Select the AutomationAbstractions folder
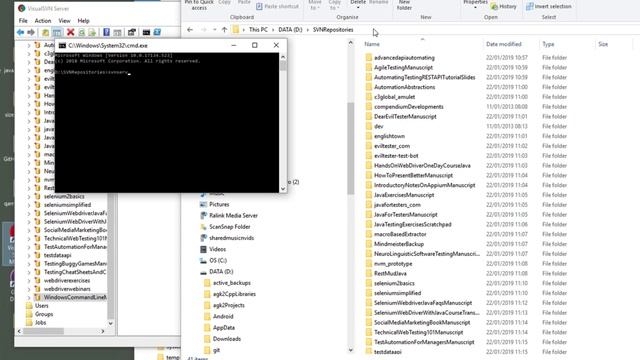The image size is (640, 360). [404, 87]
